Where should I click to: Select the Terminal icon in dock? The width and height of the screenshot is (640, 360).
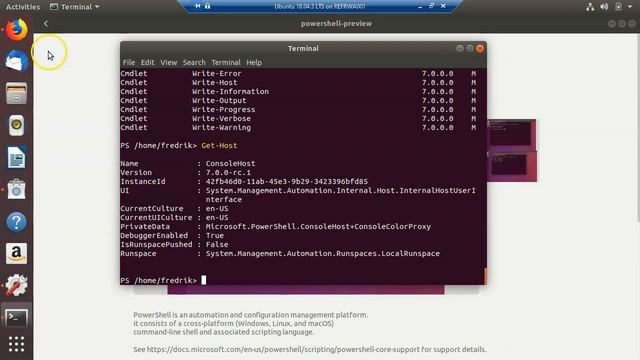16,318
